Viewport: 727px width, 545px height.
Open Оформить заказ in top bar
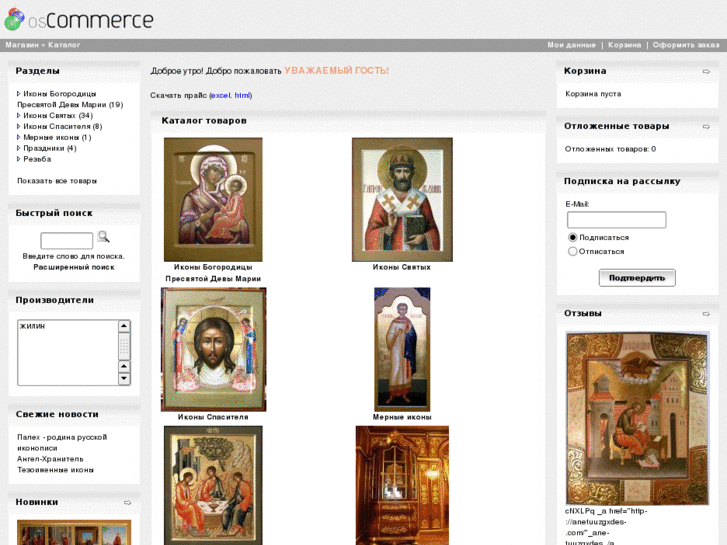pos(686,45)
